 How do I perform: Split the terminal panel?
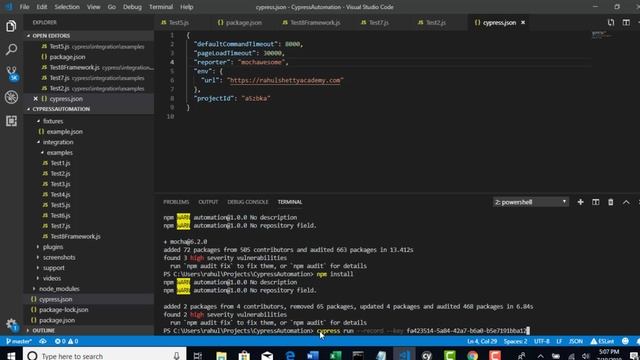[x=596, y=202]
